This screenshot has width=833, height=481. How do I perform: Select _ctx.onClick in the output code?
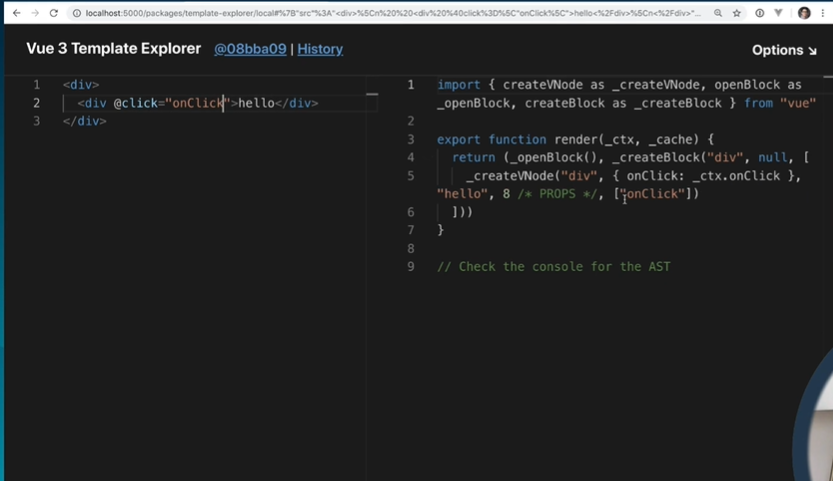tap(736, 175)
